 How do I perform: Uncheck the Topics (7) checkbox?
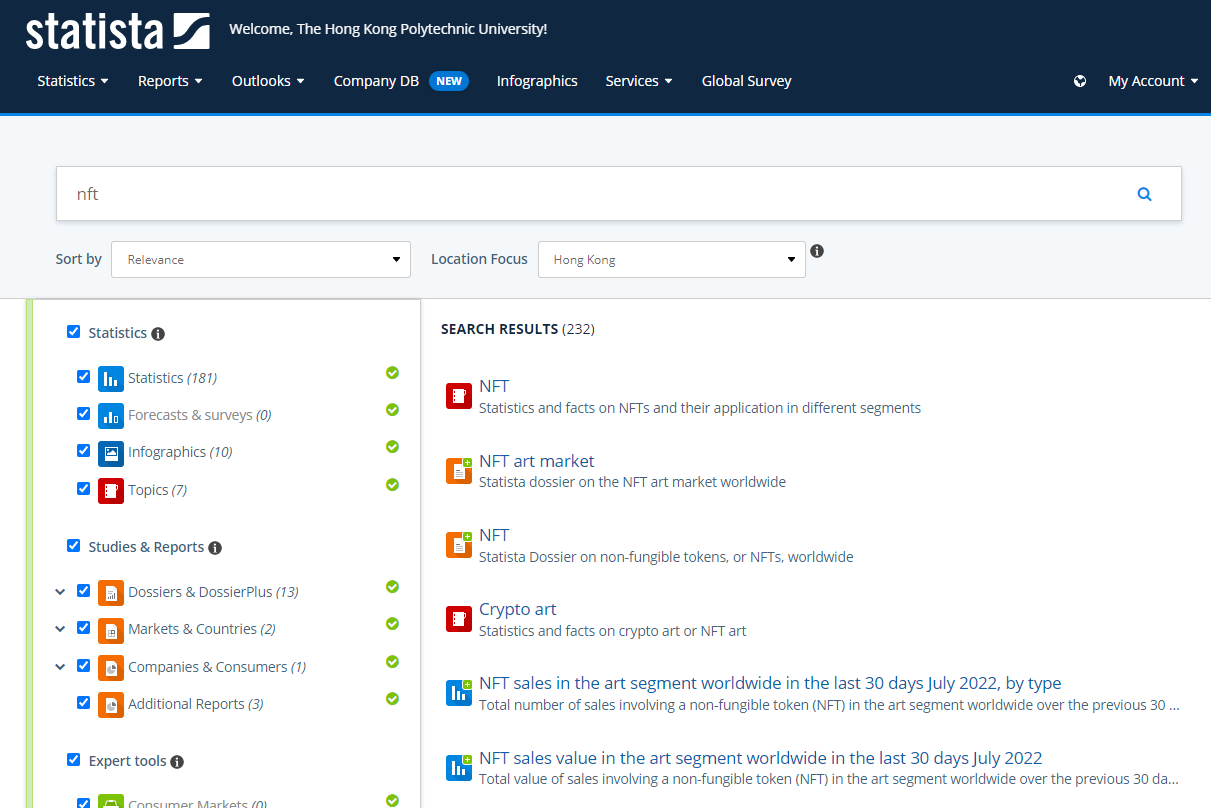click(83, 489)
